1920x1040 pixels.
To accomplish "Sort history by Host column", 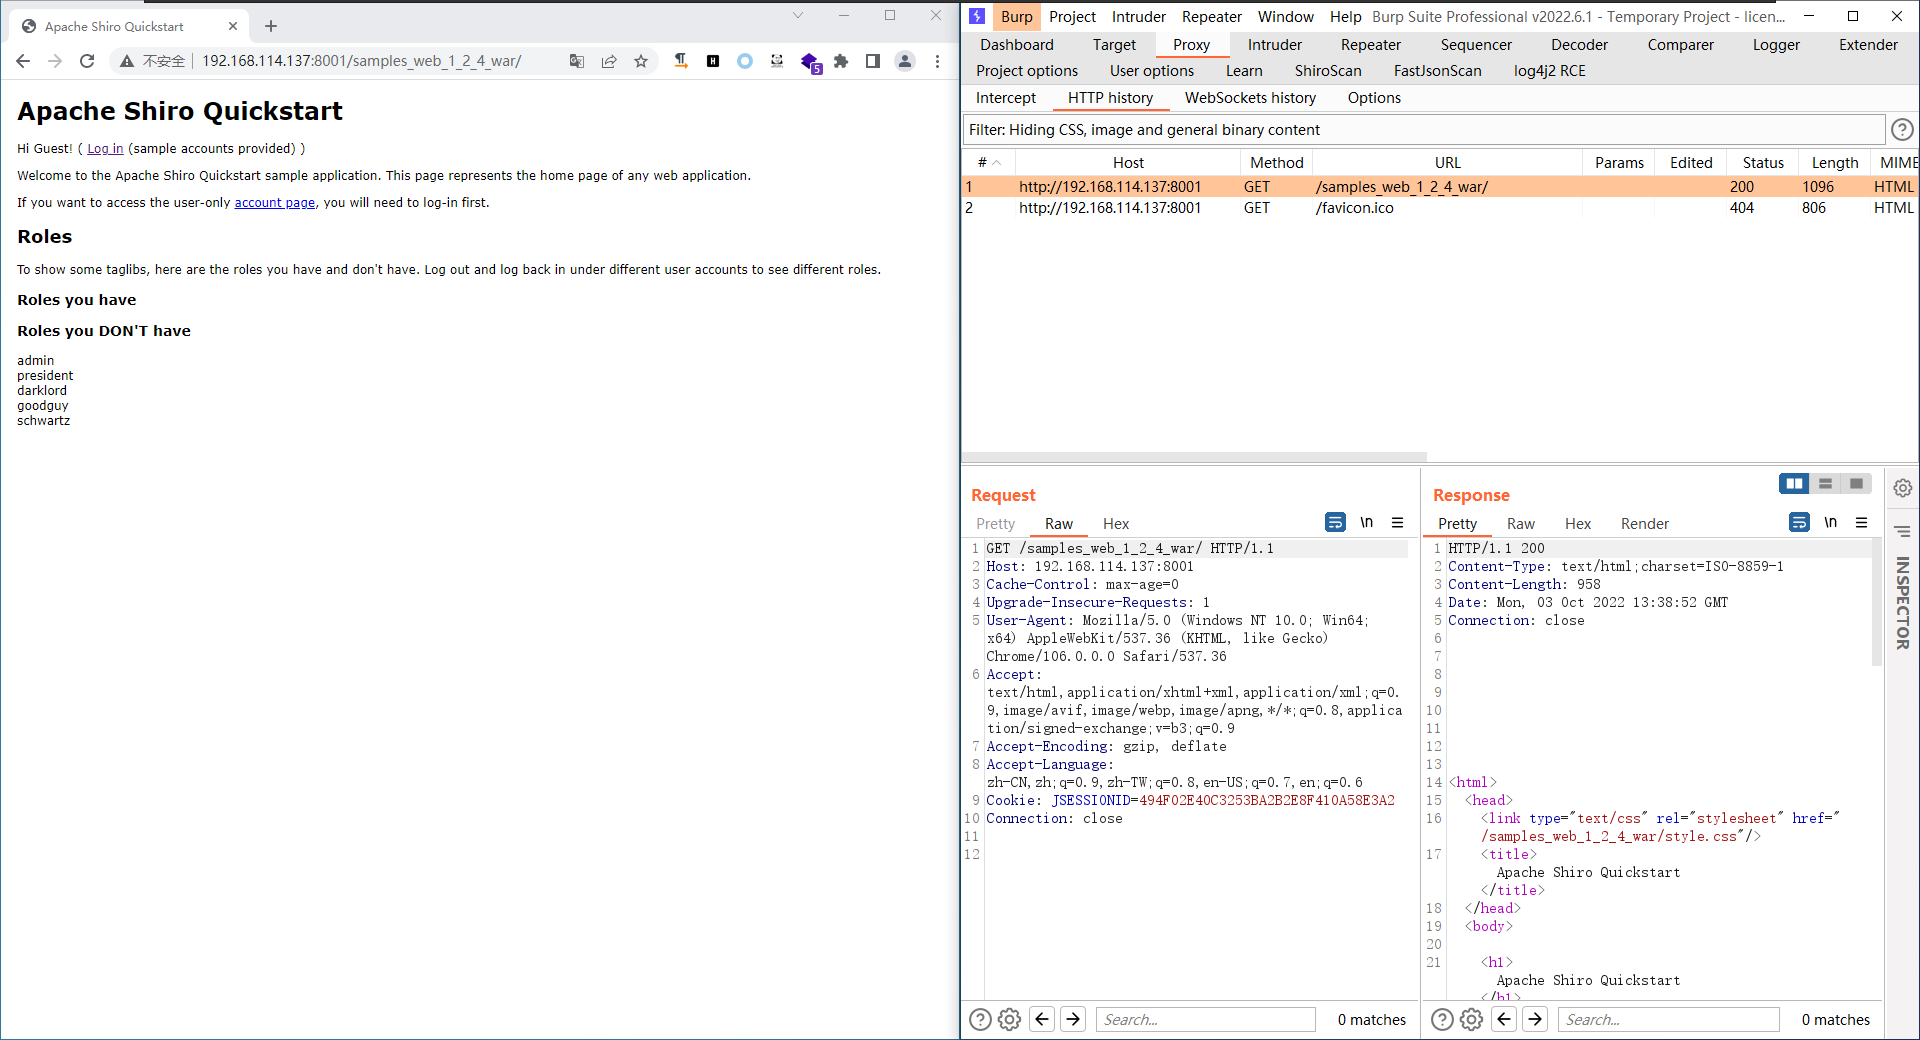I will (1128, 162).
